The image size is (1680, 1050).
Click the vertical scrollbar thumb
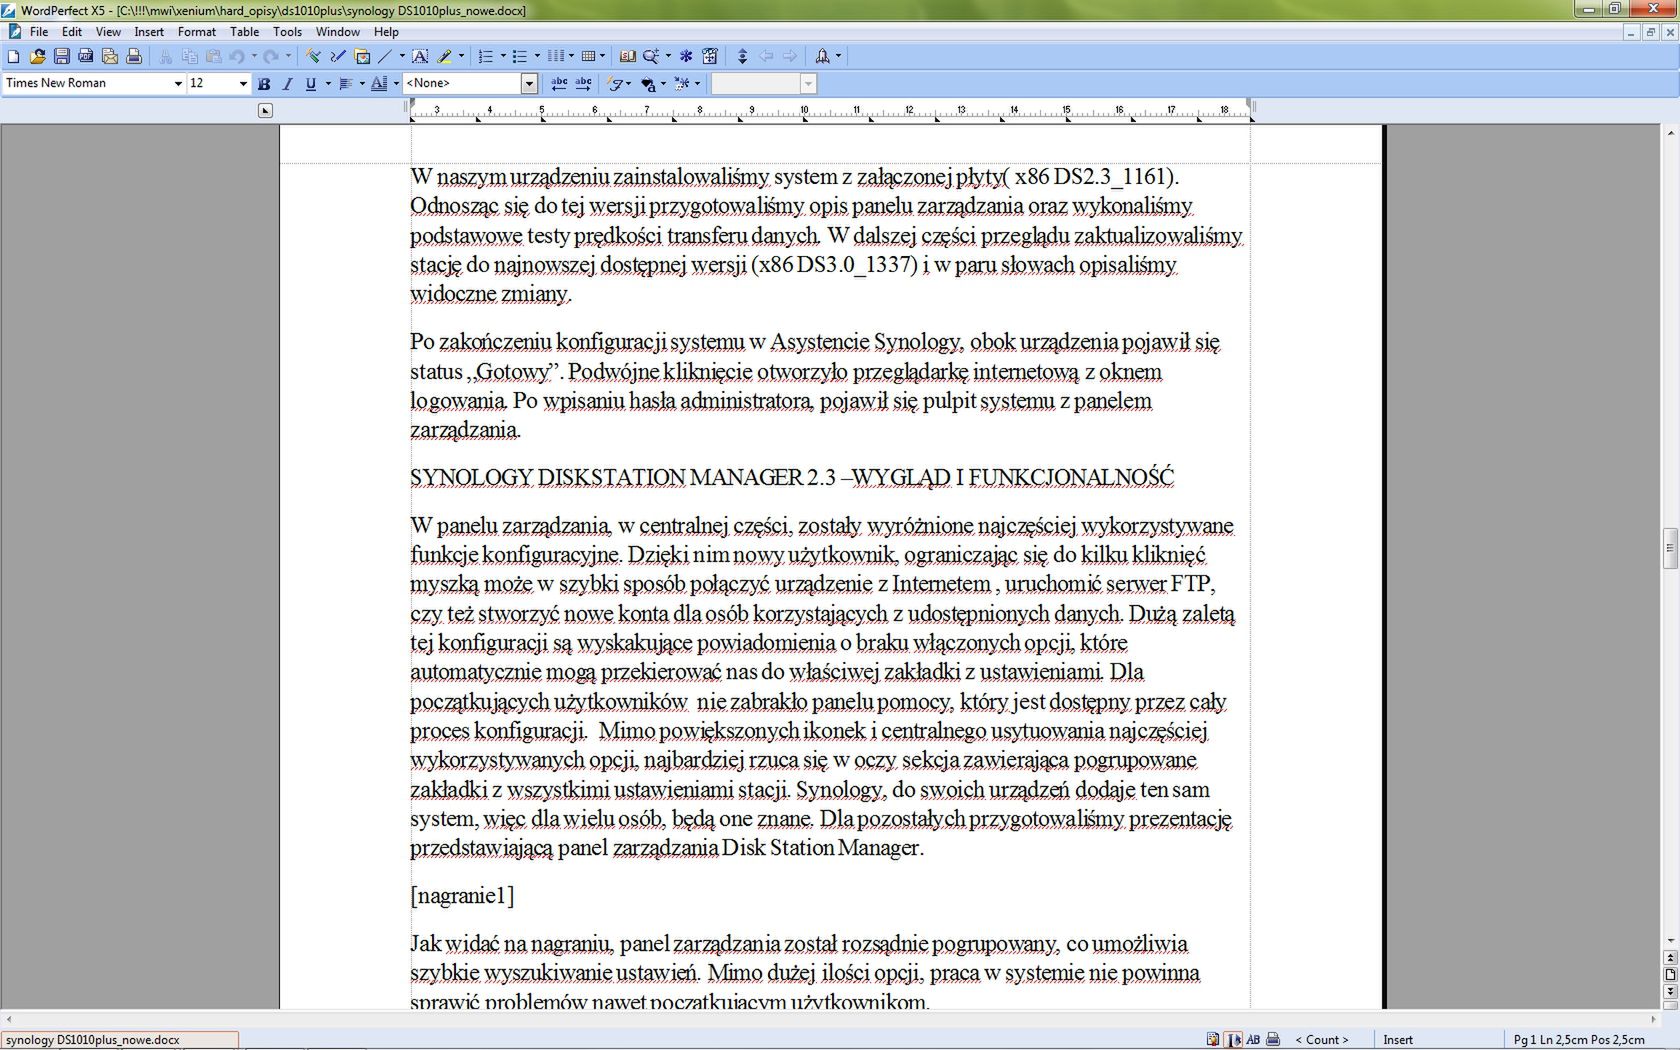click(x=1670, y=548)
